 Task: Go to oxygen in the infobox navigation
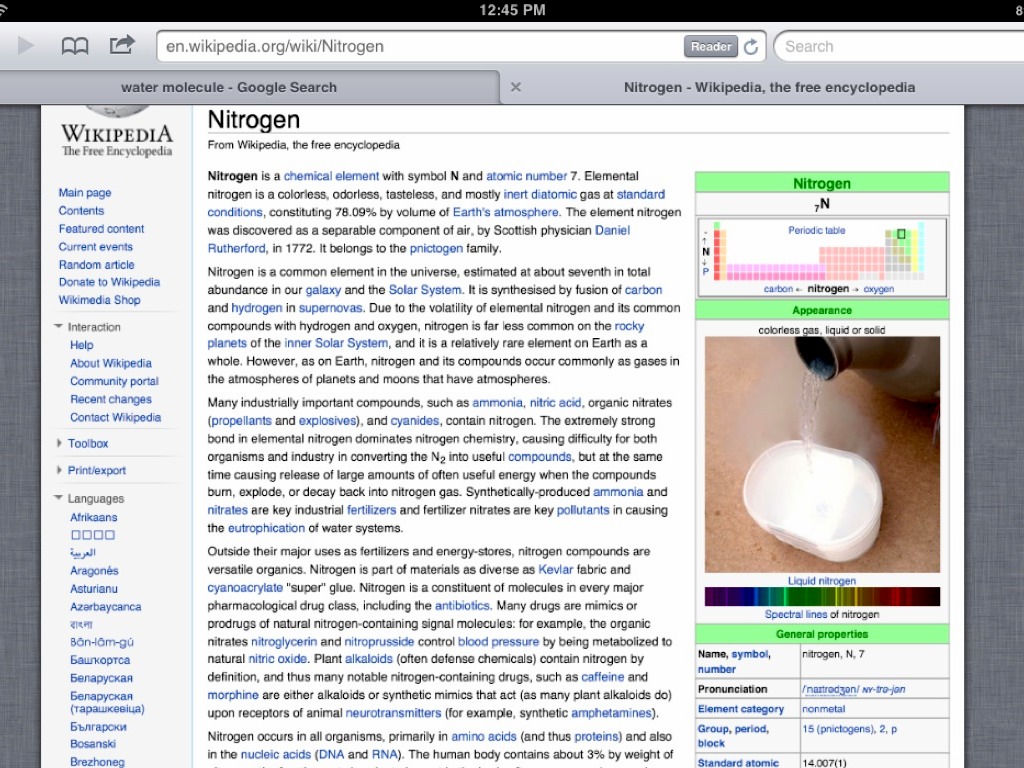click(878, 289)
